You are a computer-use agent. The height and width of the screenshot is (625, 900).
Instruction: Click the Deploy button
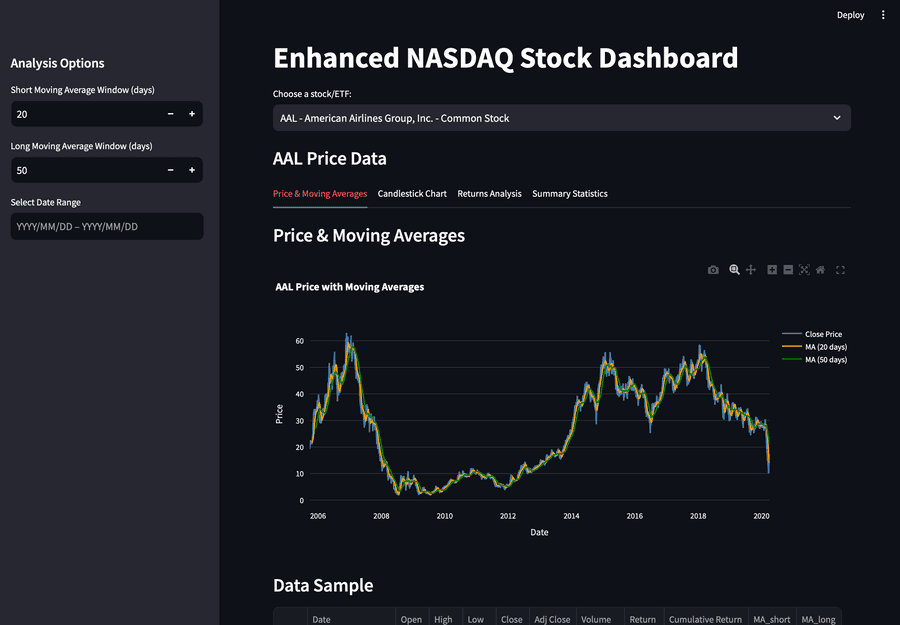tap(850, 15)
